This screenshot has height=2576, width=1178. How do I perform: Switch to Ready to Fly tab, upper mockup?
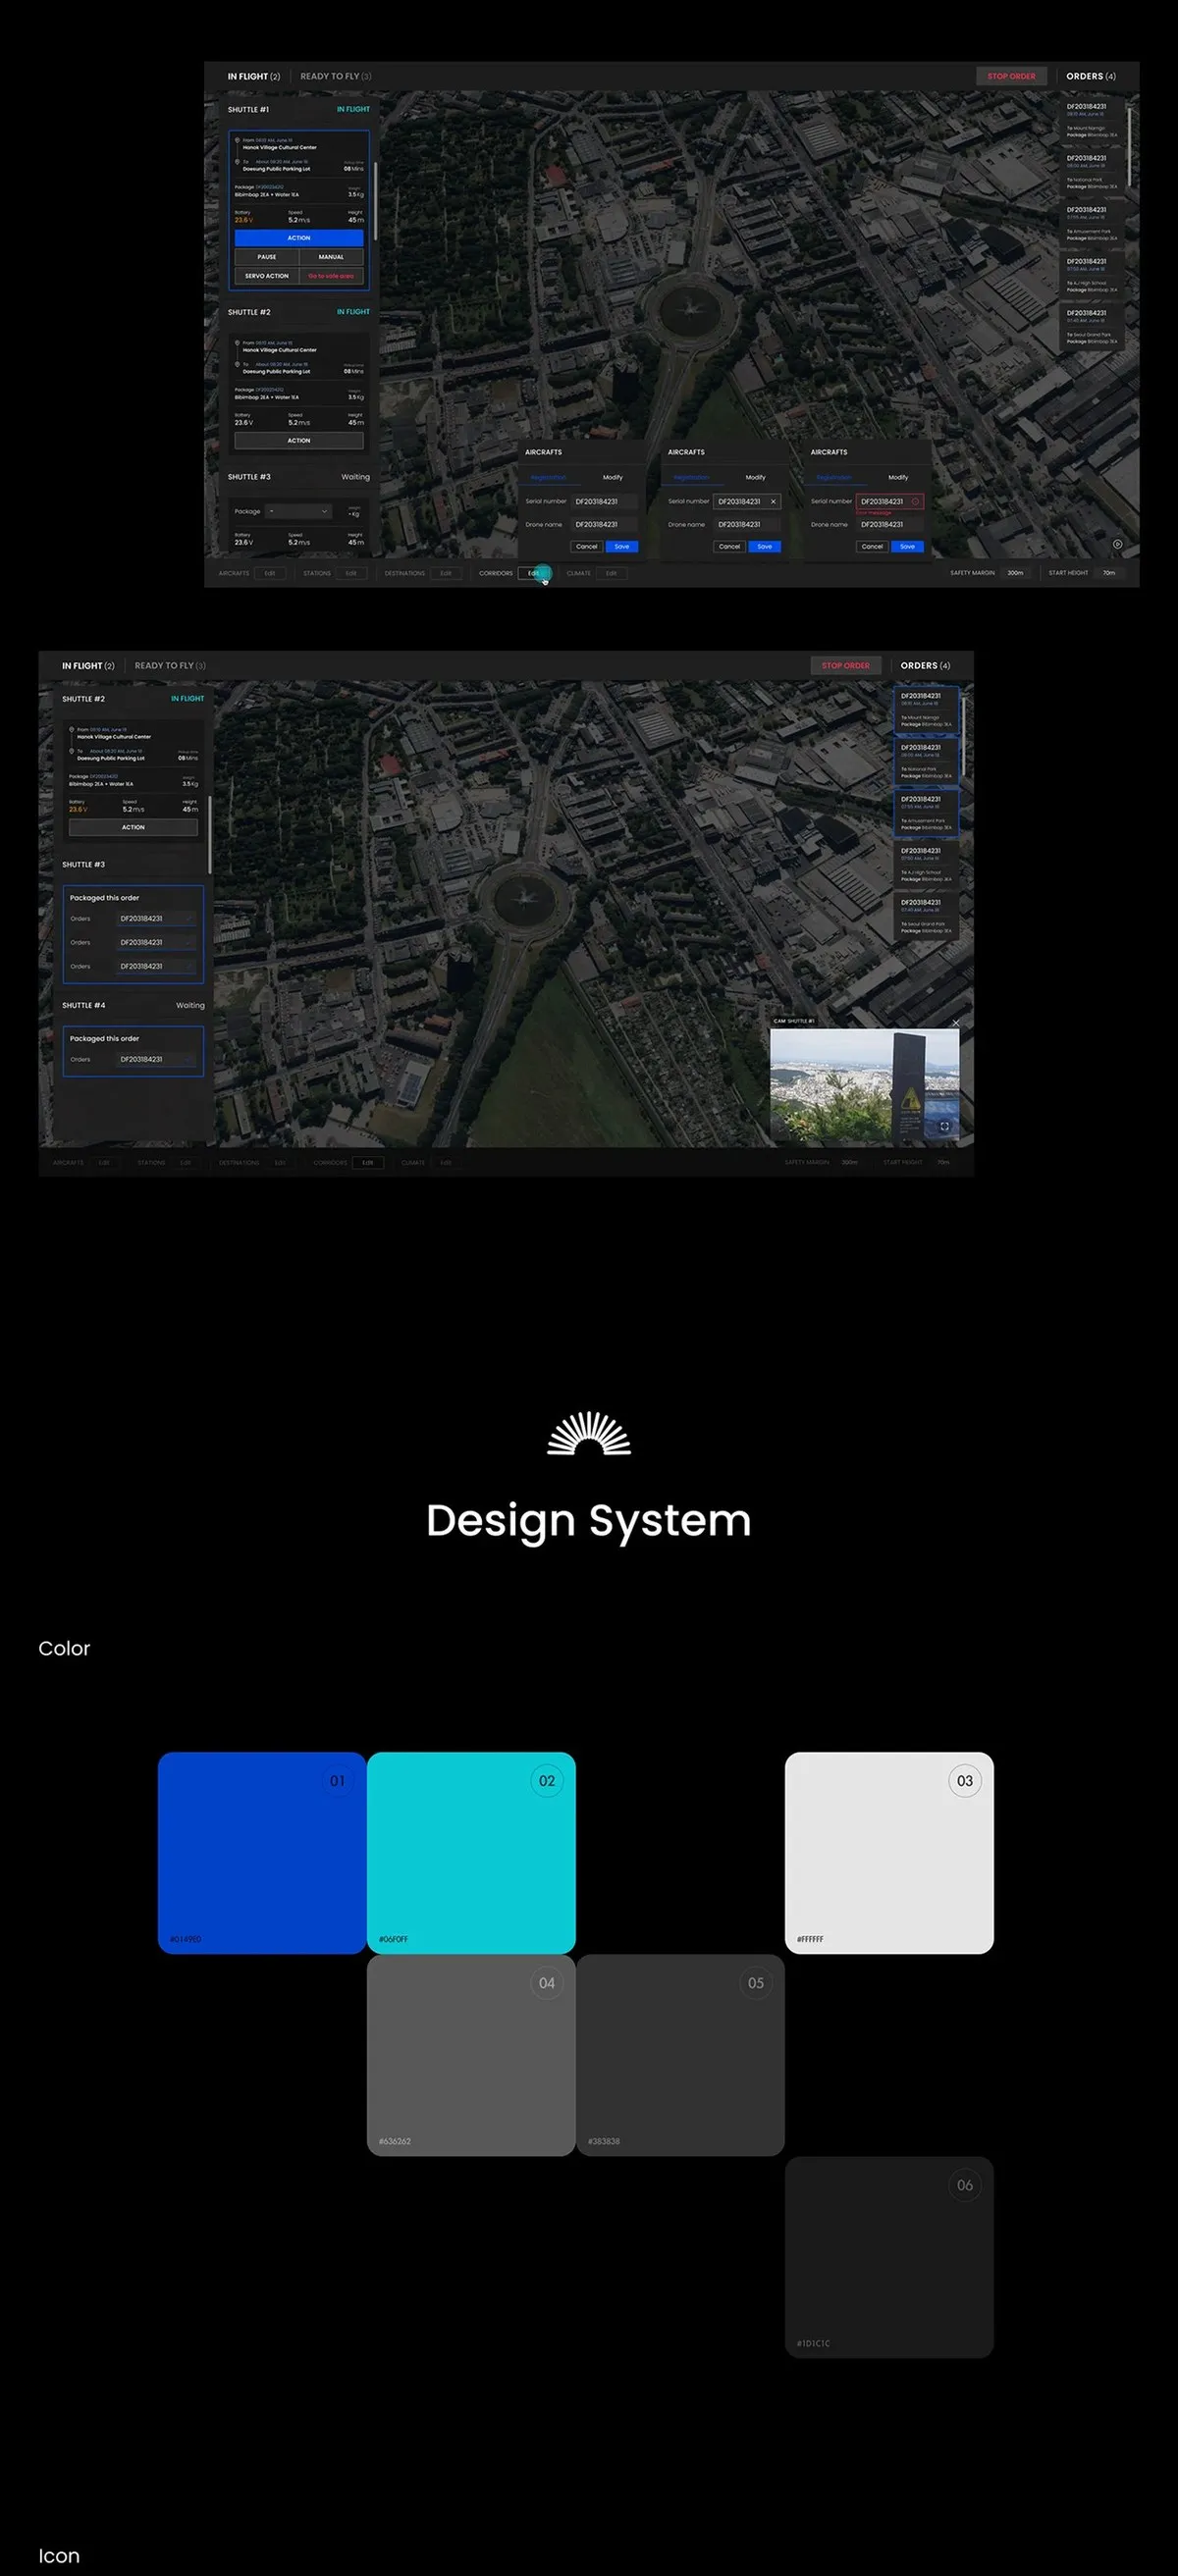pos(336,77)
